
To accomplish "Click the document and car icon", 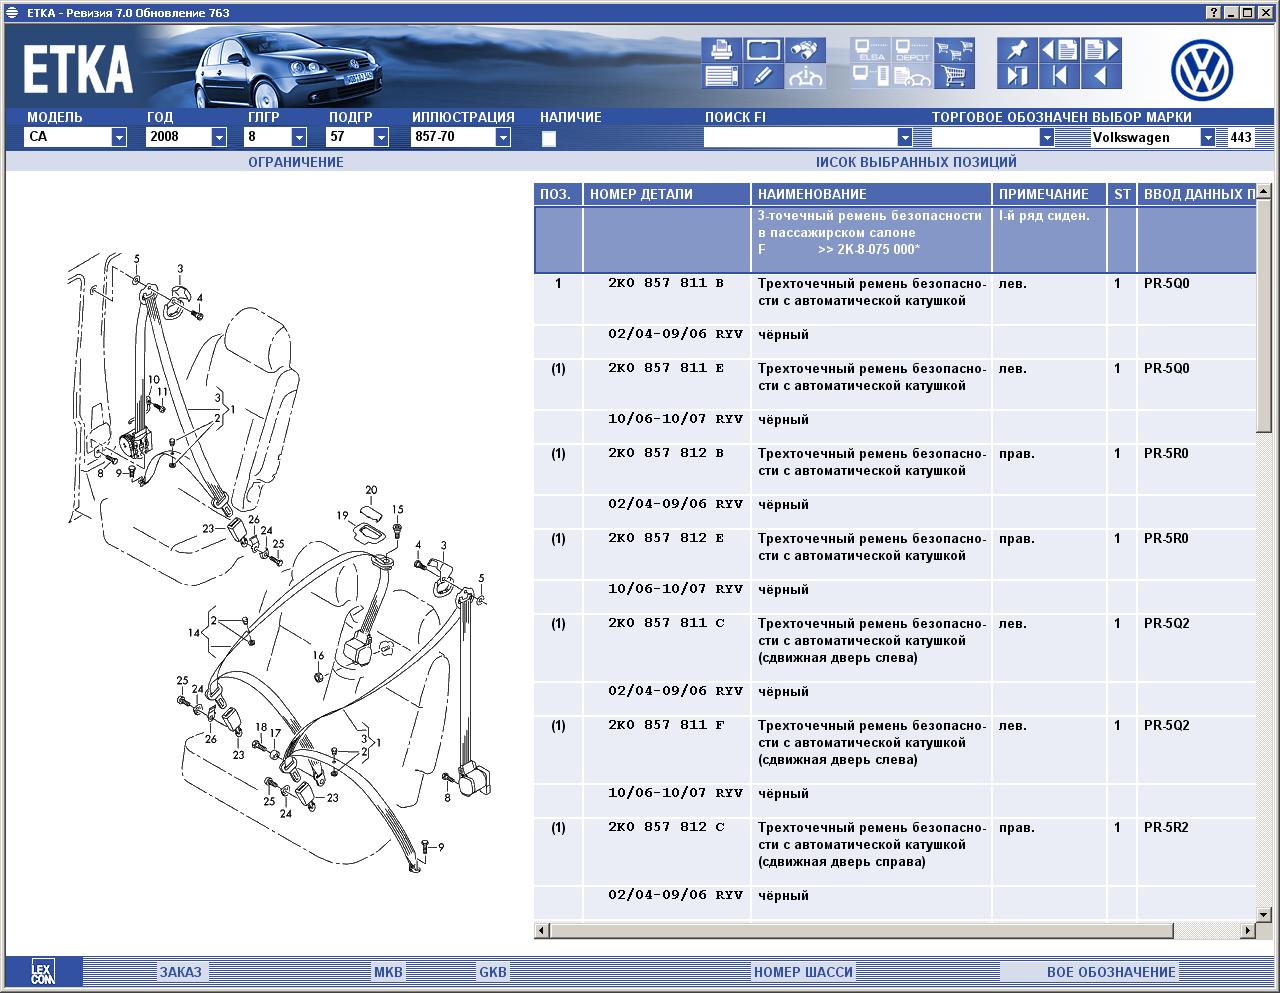I will click(912, 76).
